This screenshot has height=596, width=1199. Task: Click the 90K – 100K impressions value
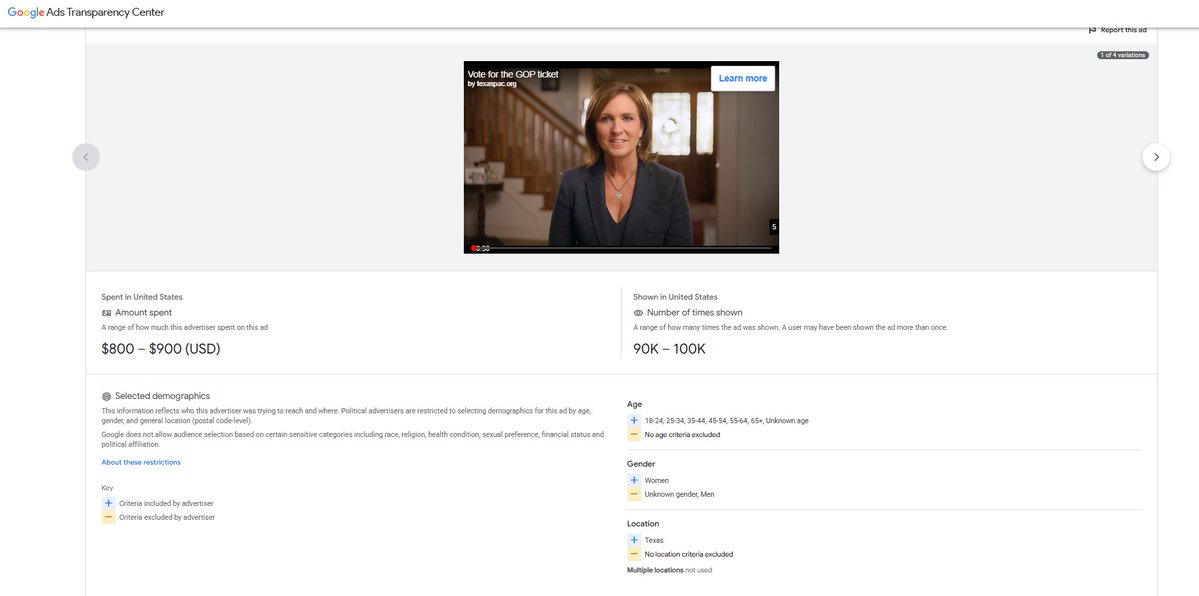point(669,349)
